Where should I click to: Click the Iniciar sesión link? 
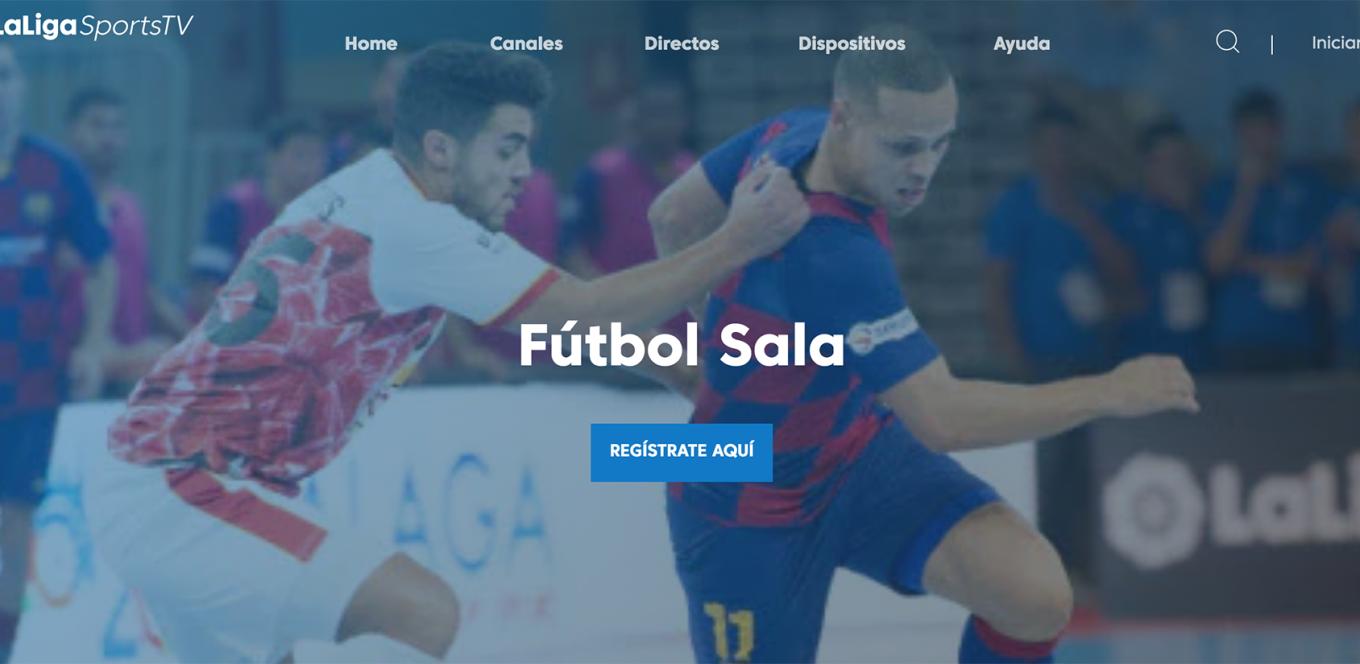pyautogui.click(x=1335, y=43)
